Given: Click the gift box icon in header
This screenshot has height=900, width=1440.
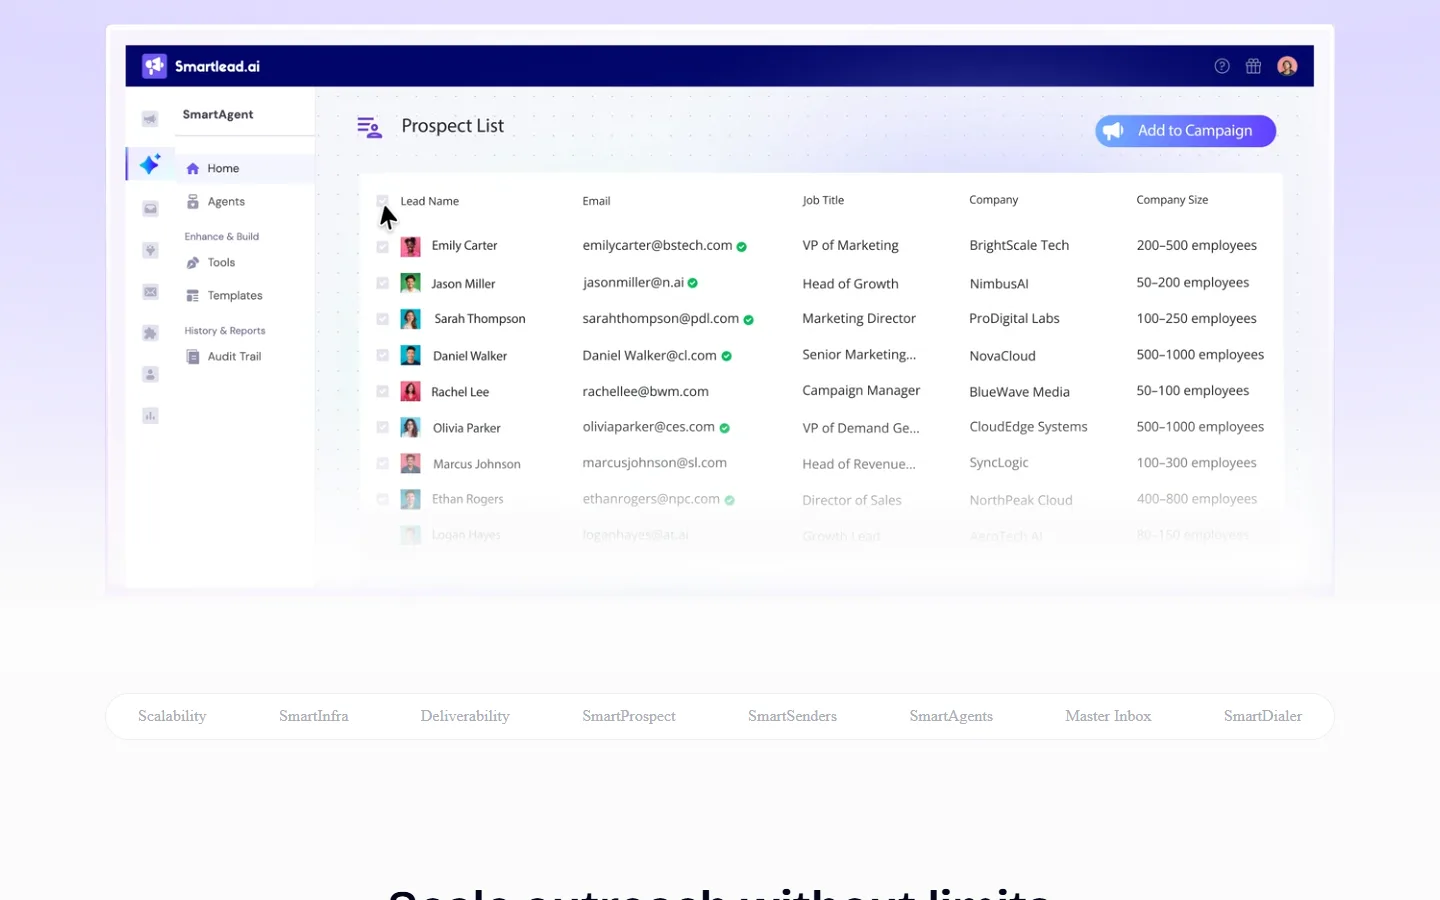Looking at the screenshot, I should click(1253, 66).
